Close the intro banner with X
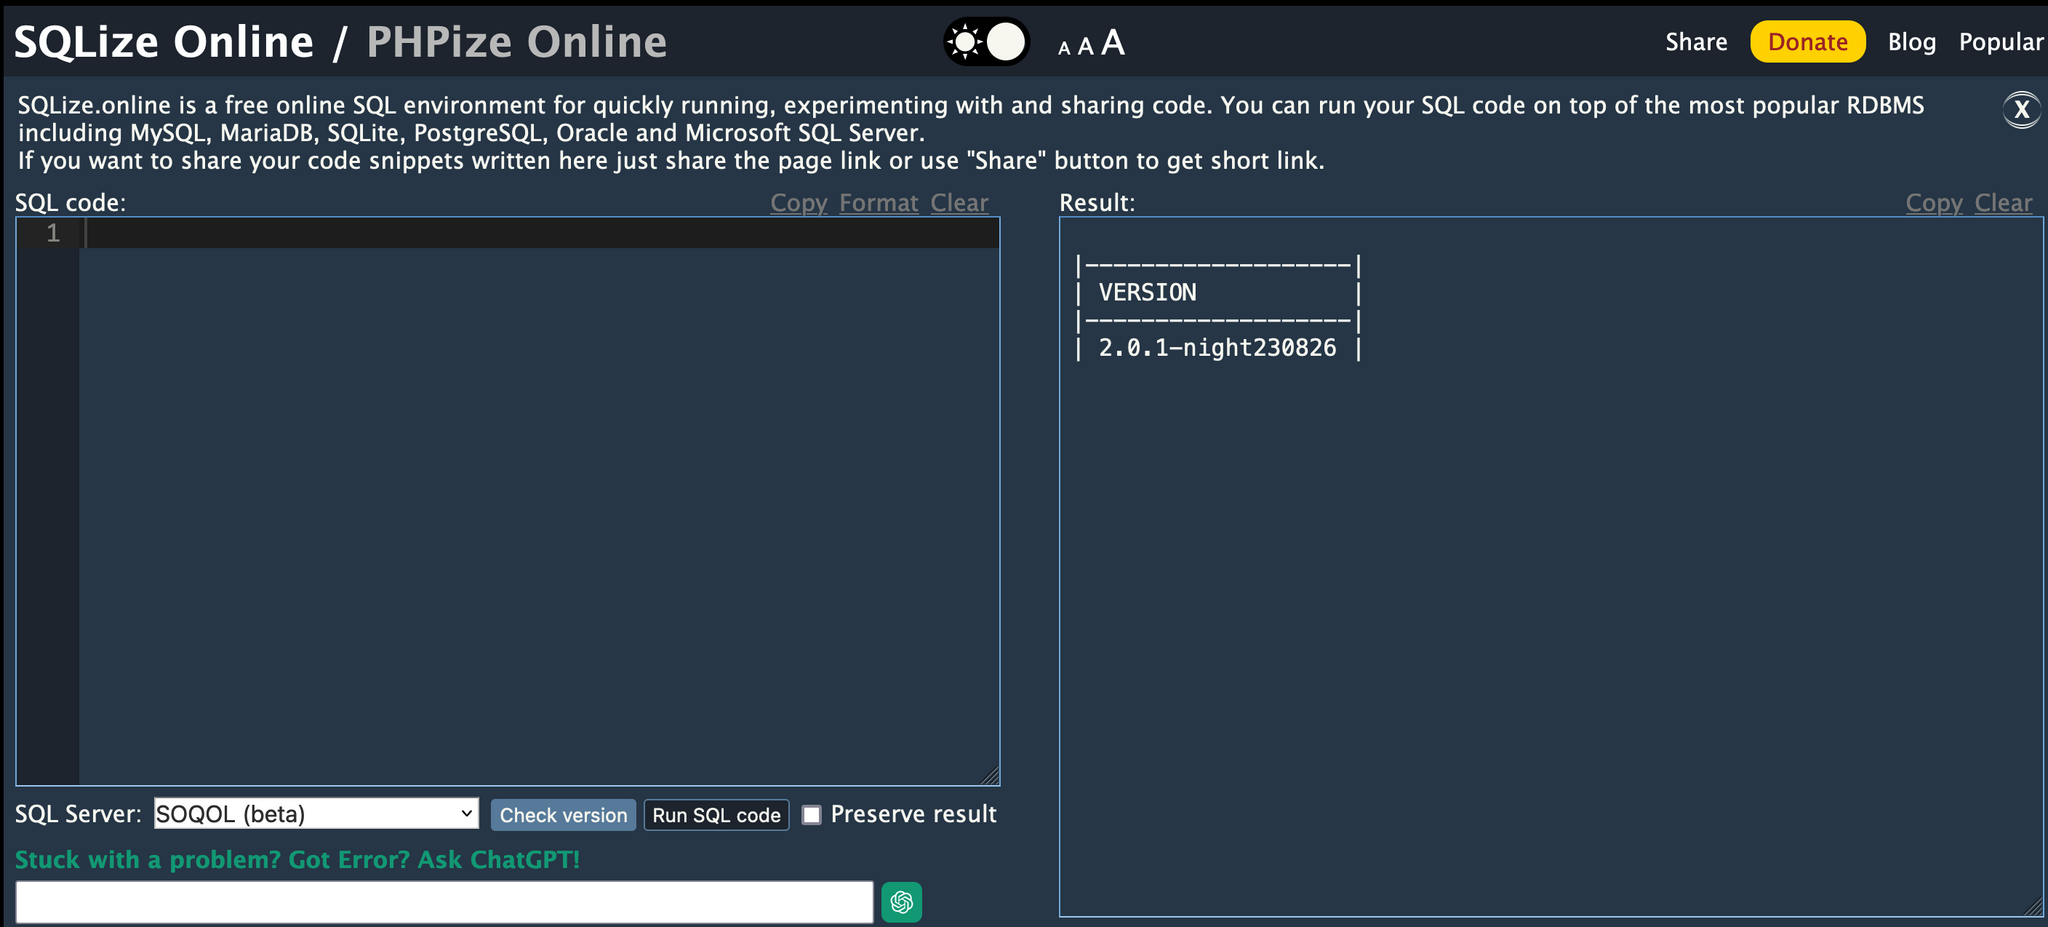The height and width of the screenshot is (927, 2048). tap(2021, 109)
